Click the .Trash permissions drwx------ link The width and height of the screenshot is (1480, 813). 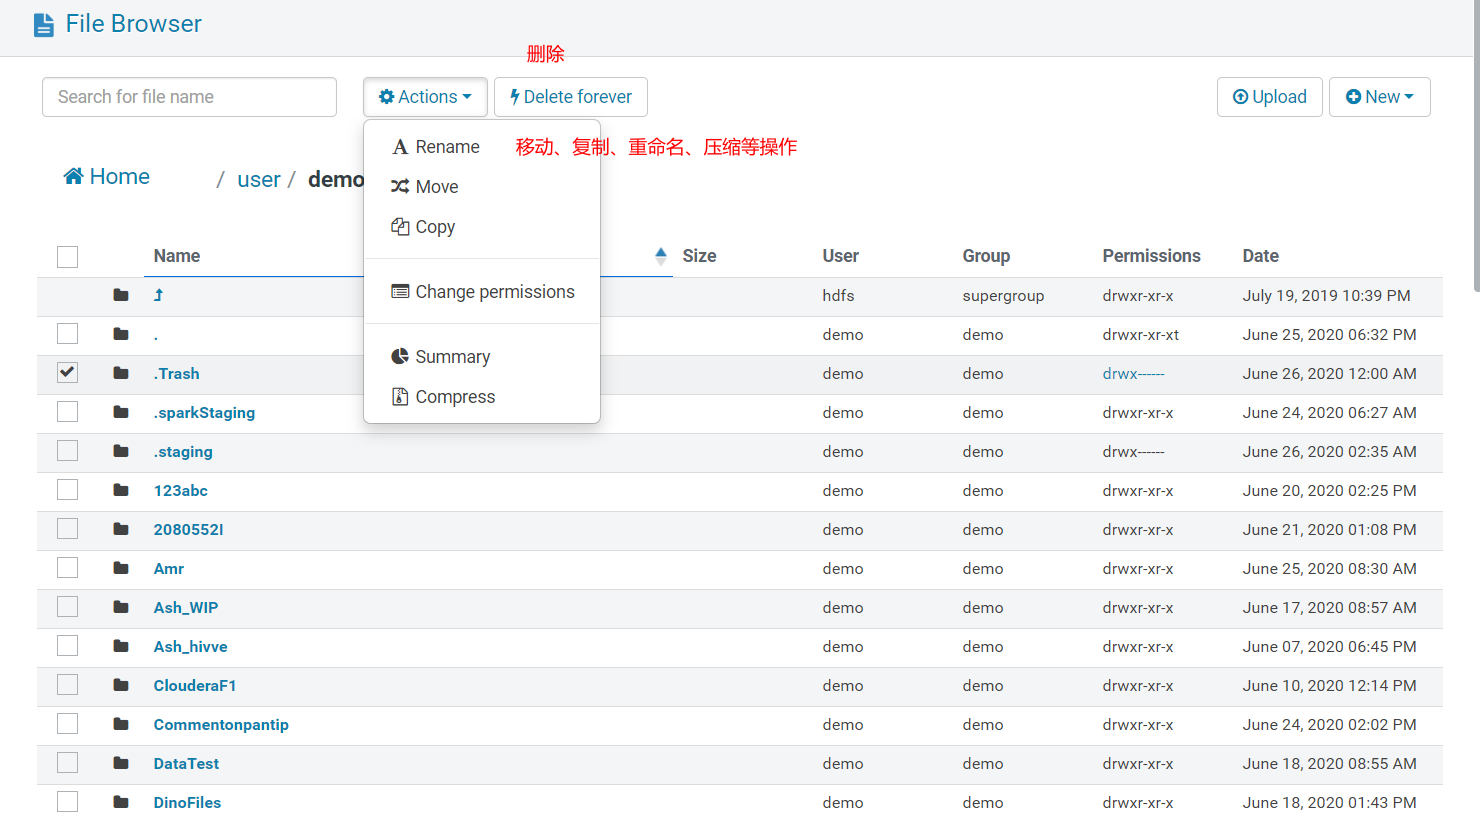pyautogui.click(x=1134, y=373)
